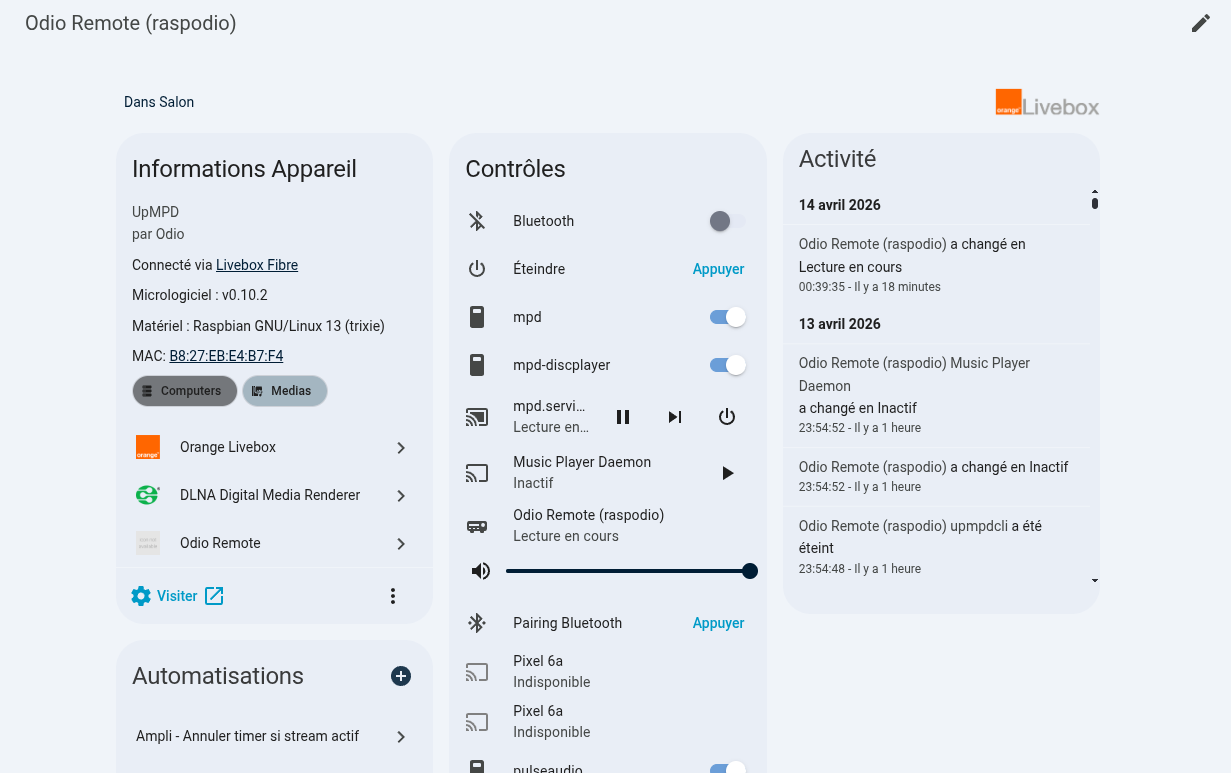Start playback on Music Player Daemon
Image resolution: width=1231 pixels, height=773 pixels.
tap(728, 473)
